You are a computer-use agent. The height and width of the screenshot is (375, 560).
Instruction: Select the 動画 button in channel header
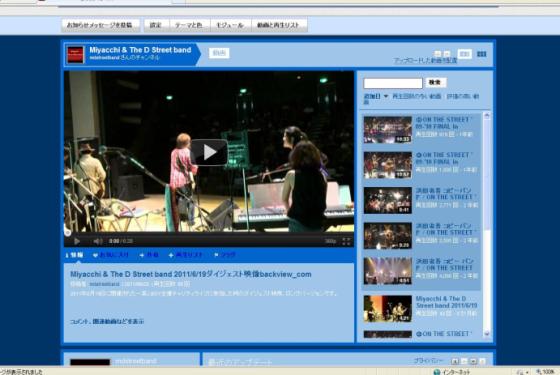(x=219, y=53)
